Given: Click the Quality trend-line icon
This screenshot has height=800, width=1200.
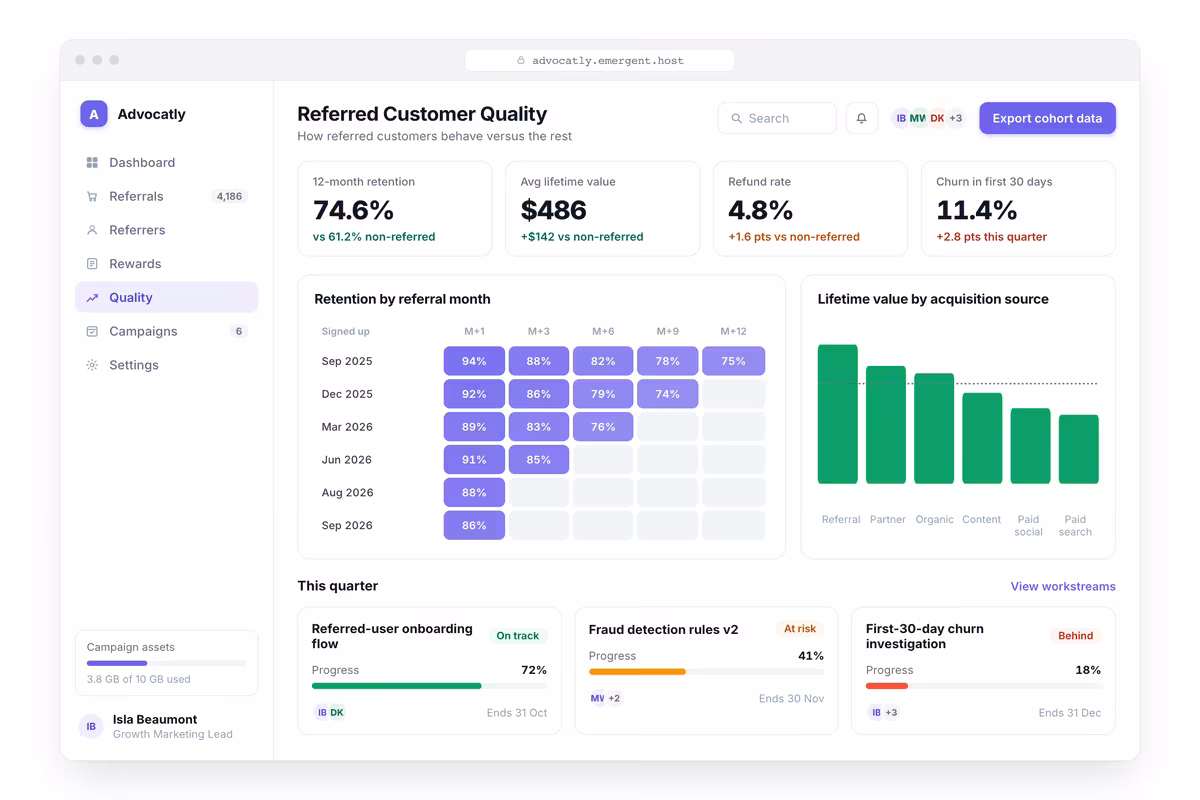Looking at the screenshot, I should 92,298.
